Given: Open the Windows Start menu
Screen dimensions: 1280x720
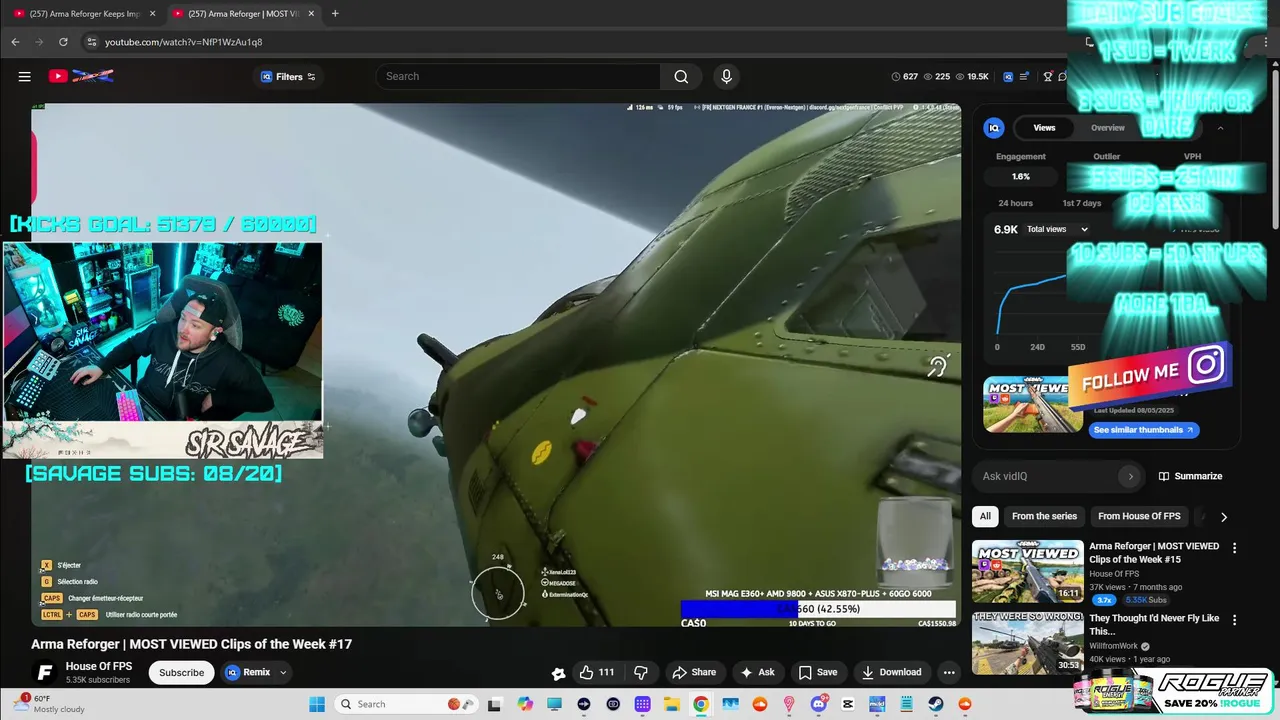Looking at the screenshot, I should 317,704.
